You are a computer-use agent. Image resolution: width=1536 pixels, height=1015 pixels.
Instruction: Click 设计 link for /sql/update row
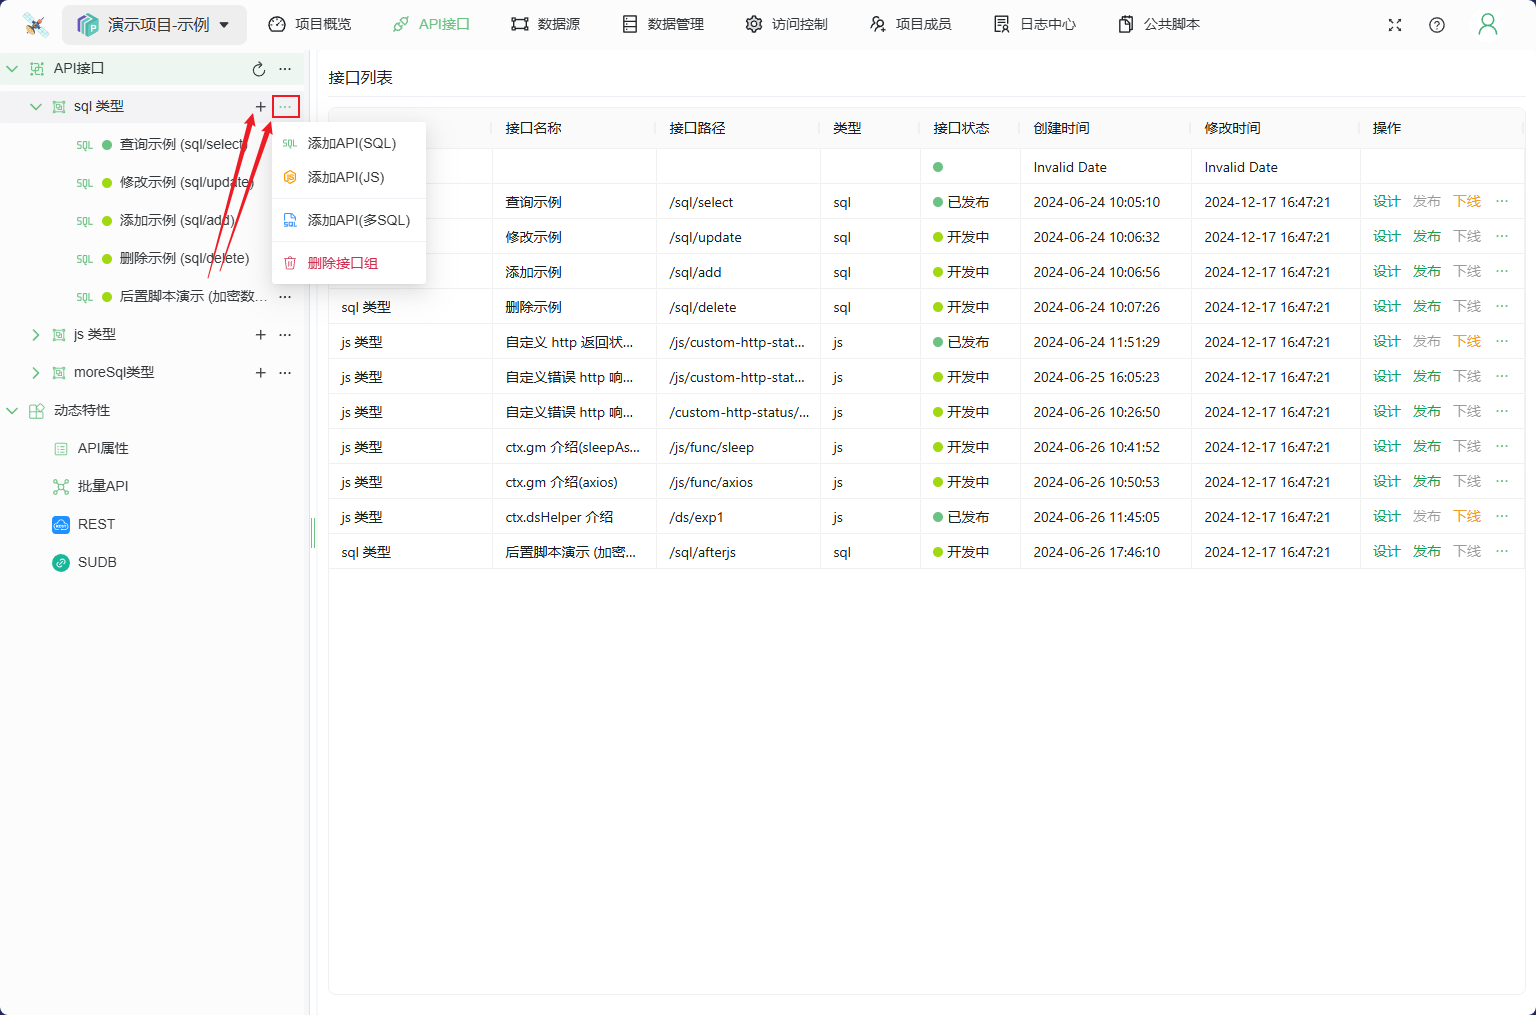[1386, 237]
